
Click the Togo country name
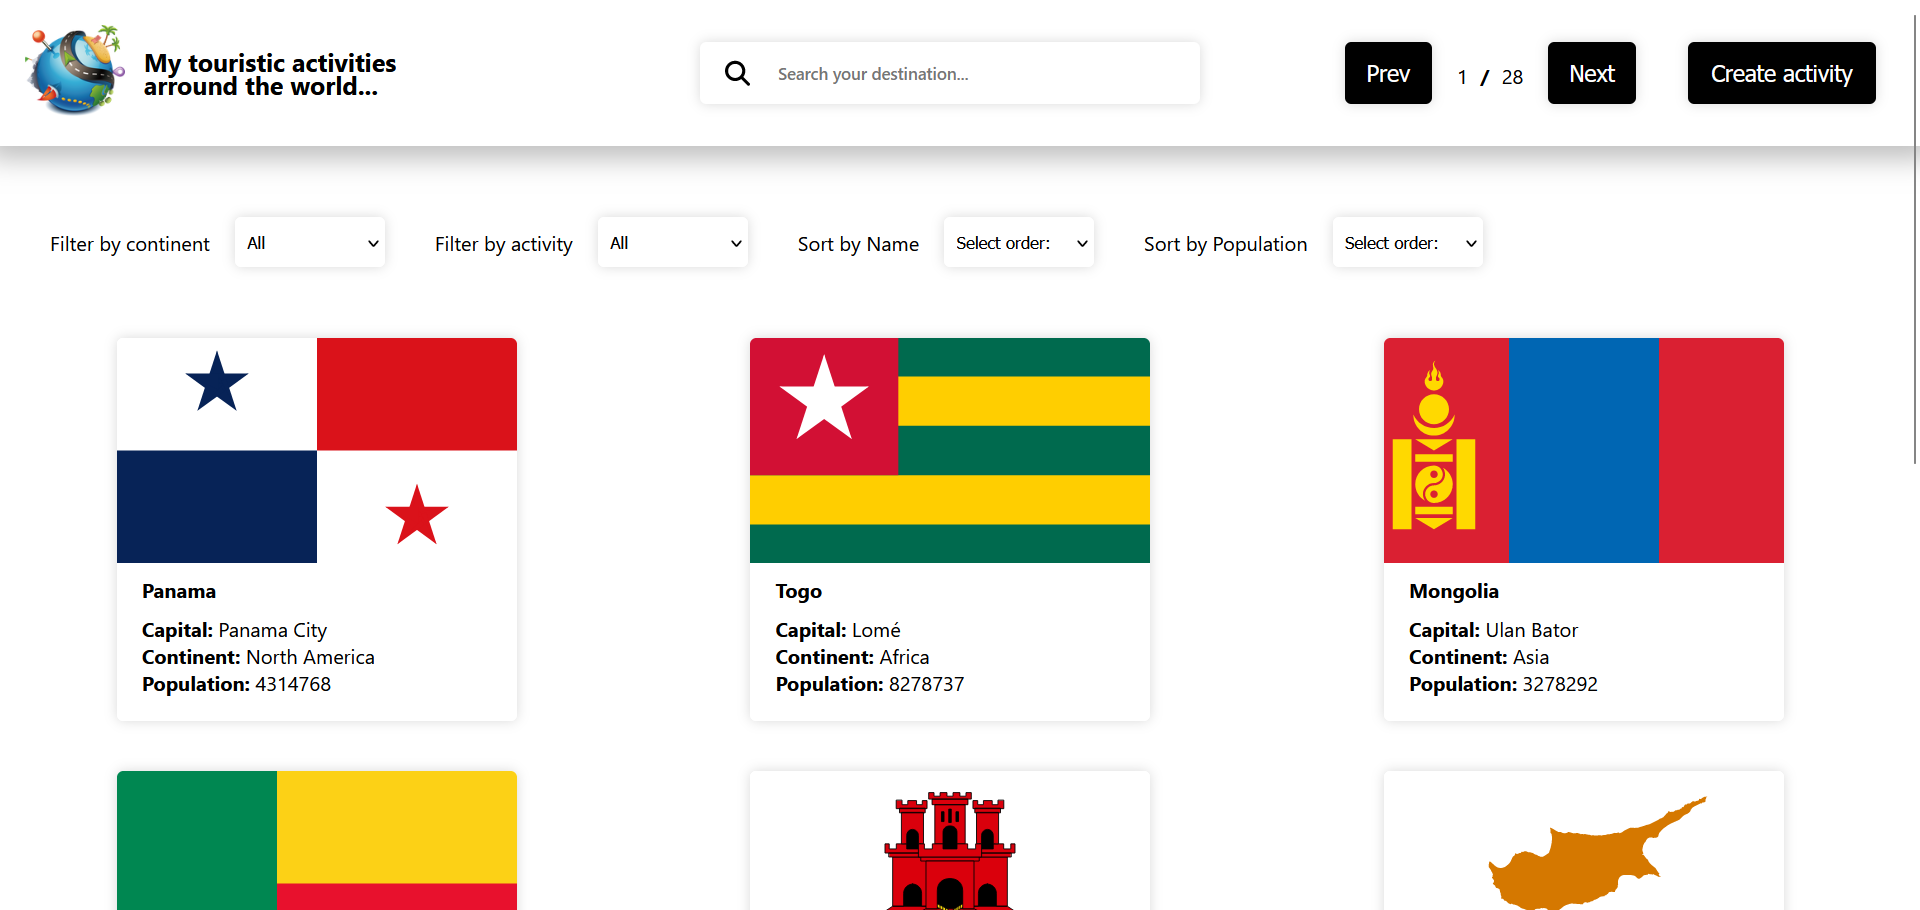coord(798,591)
